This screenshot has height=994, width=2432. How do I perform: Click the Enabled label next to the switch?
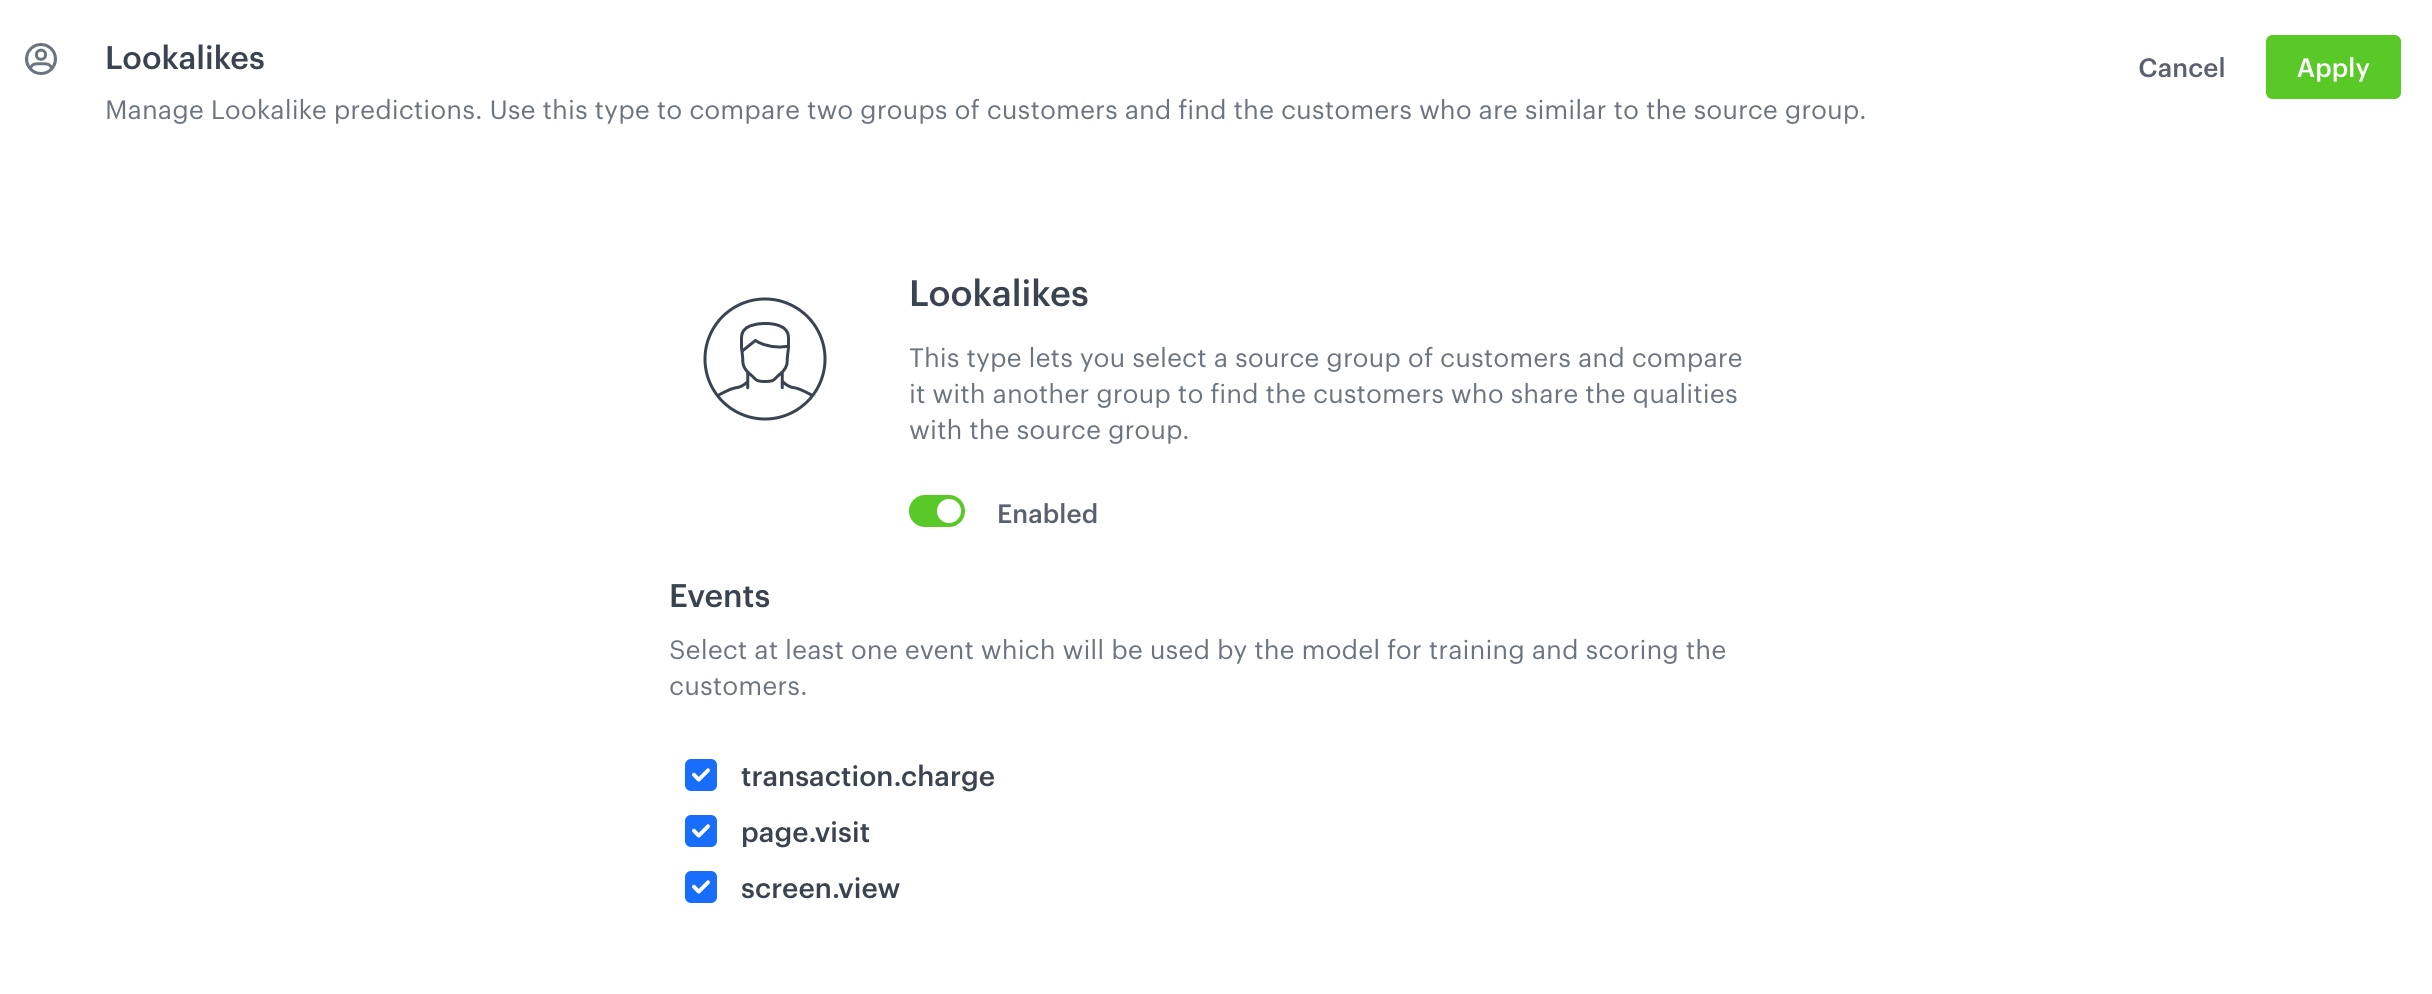(x=1046, y=513)
